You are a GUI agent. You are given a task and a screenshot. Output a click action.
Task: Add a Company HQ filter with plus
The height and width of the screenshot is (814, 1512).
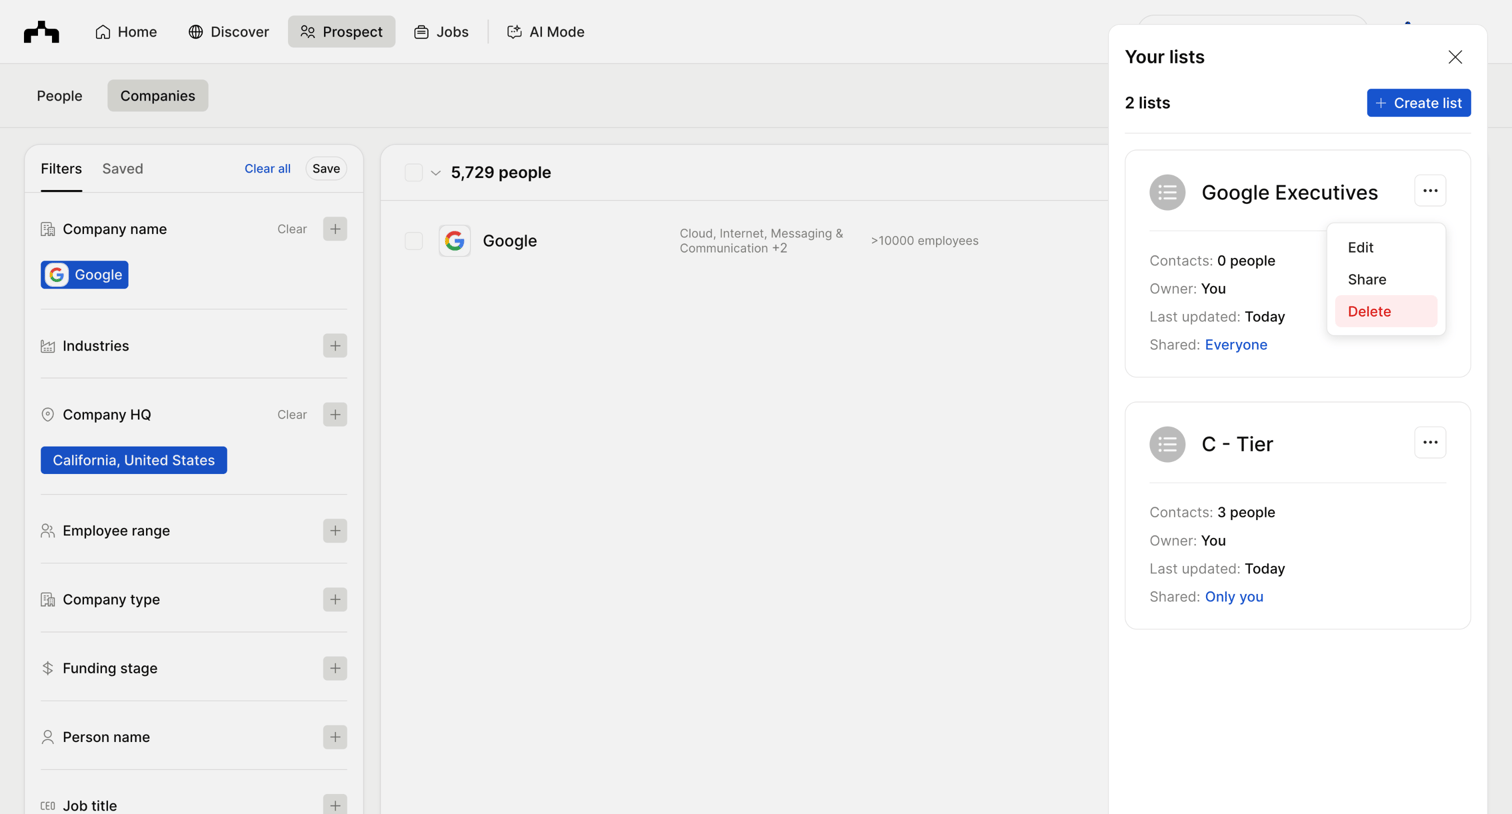(x=335, y=414)
